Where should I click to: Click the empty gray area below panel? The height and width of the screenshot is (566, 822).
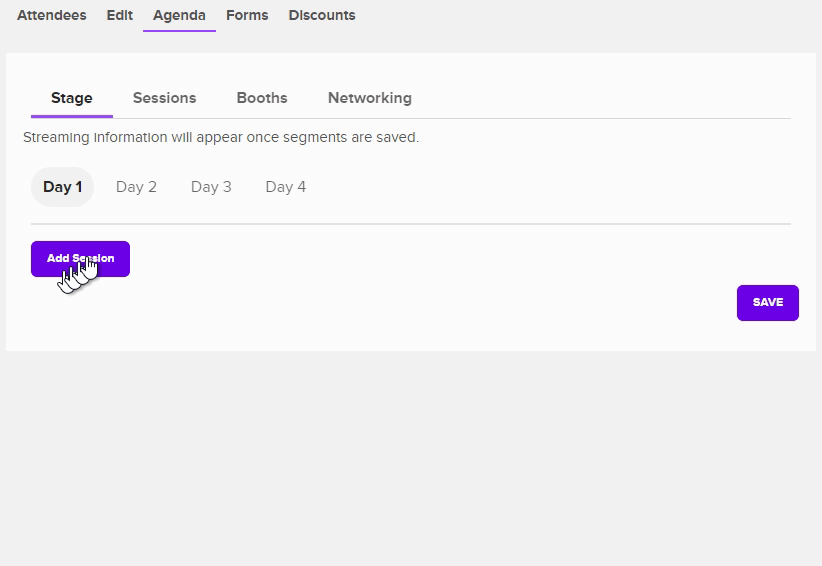(410, 460)
